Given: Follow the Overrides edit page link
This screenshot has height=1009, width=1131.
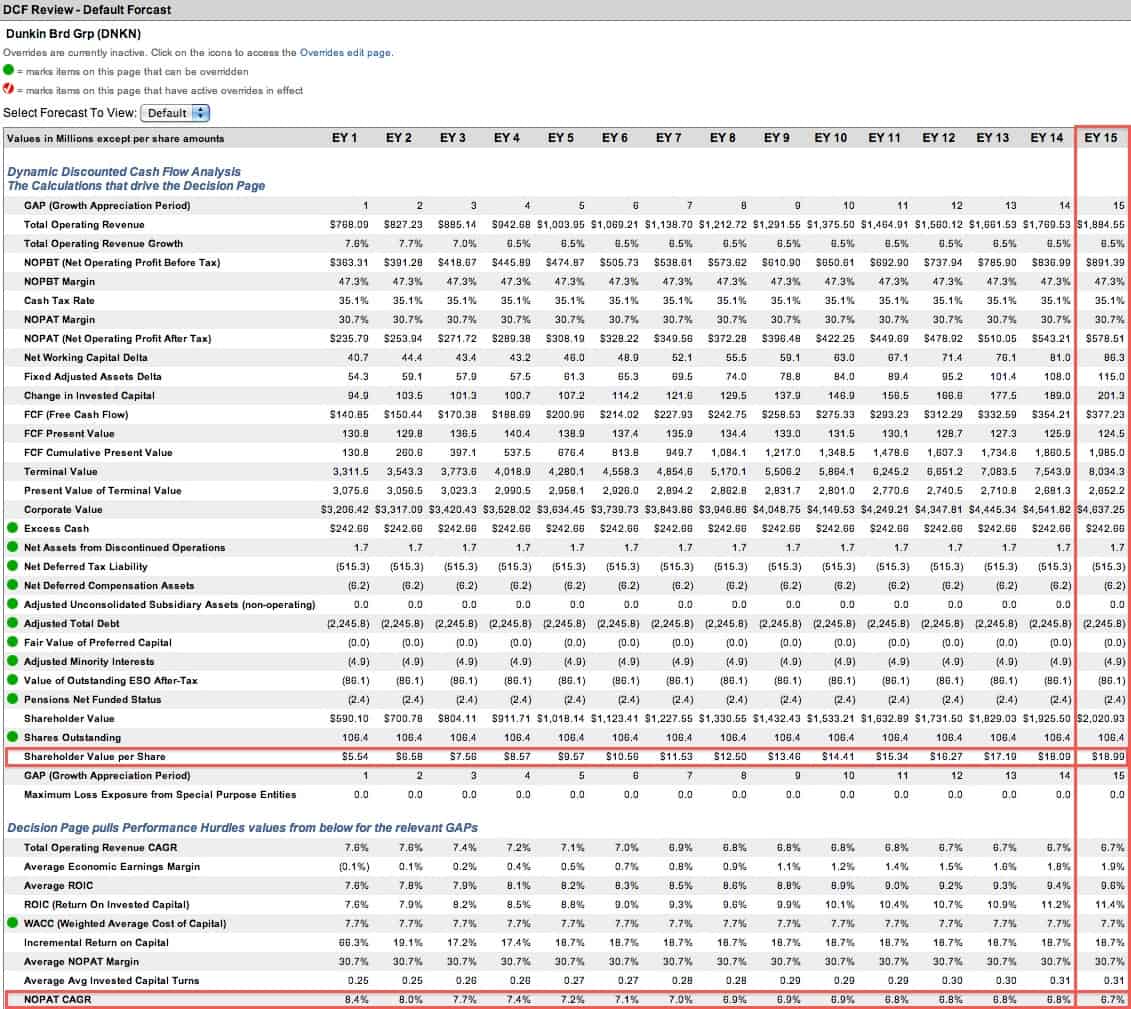Looking at the screenshot, I should click(x=346, y=53).
